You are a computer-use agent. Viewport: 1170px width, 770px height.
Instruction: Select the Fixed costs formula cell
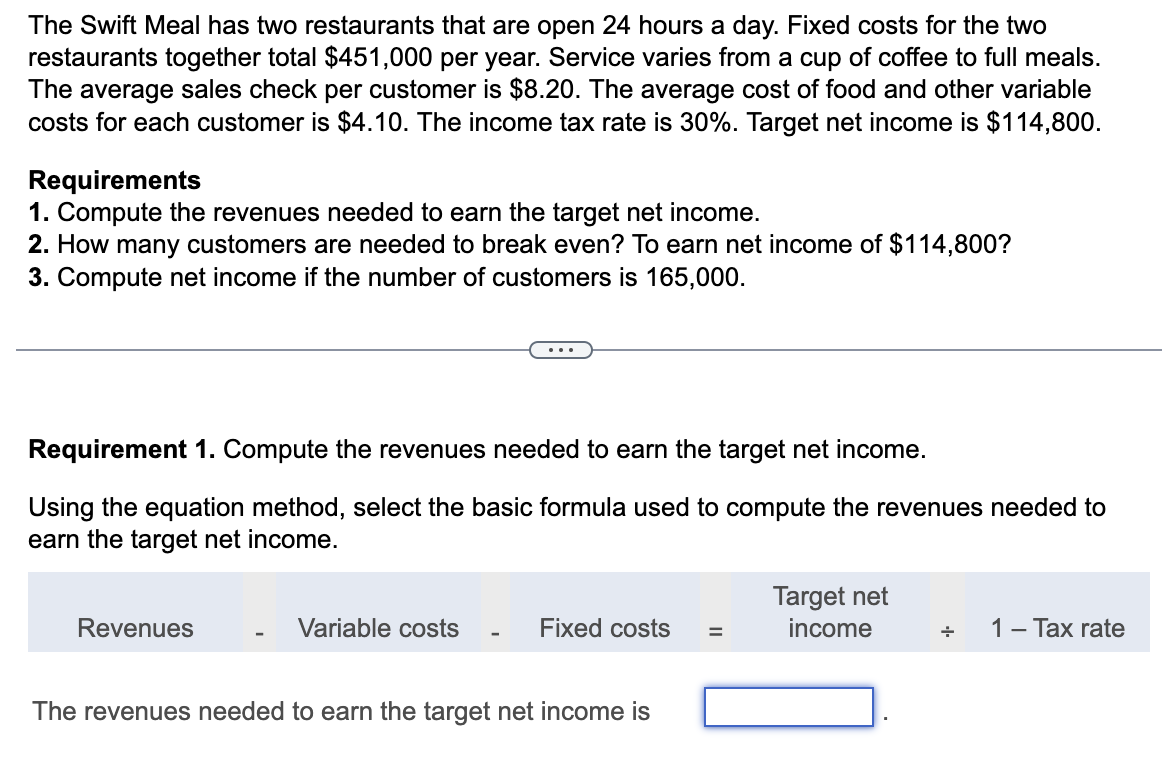tap(604, 613)
